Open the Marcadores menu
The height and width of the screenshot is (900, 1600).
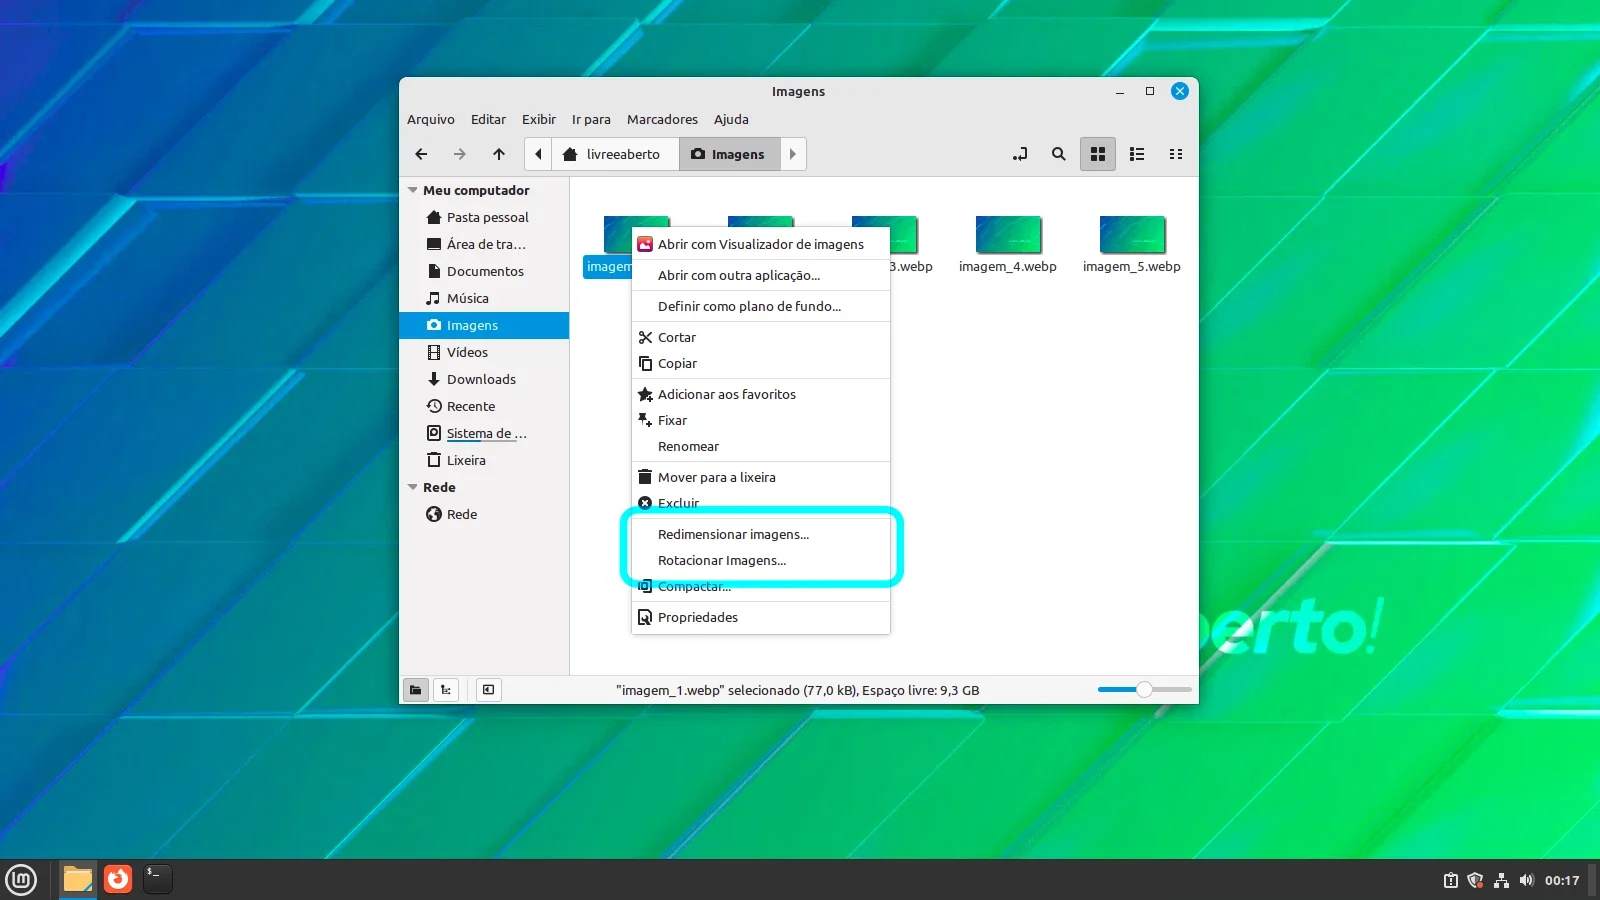click(x=662, y=119)
